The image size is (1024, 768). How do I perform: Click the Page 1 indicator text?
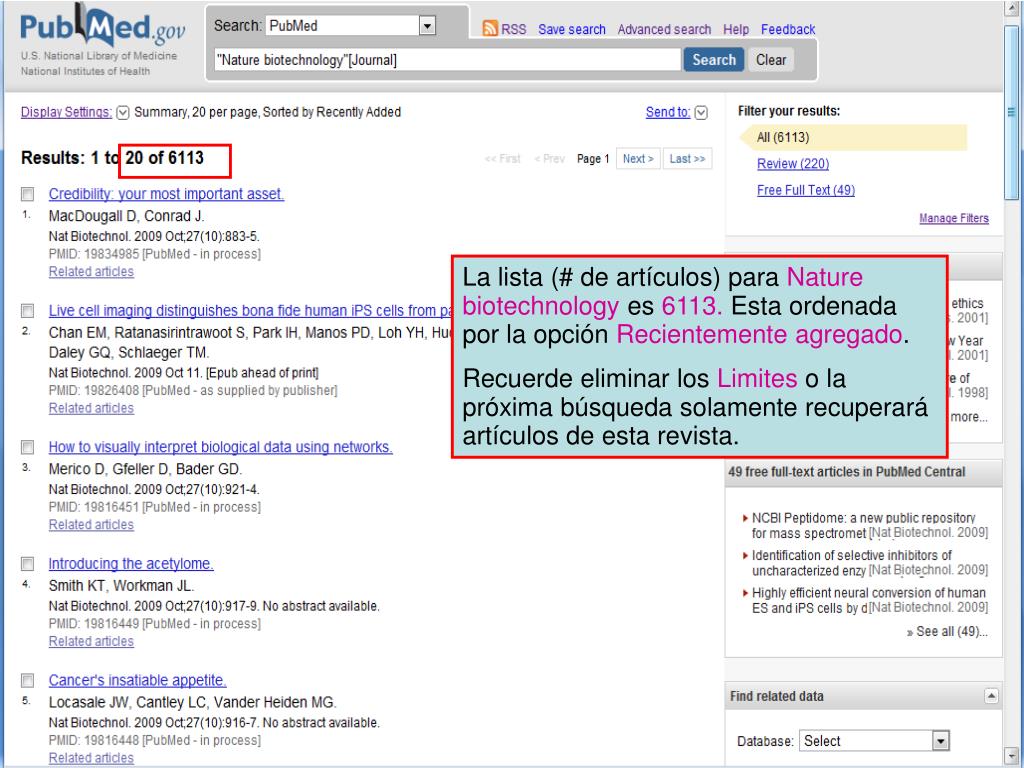tap(593, 159)
